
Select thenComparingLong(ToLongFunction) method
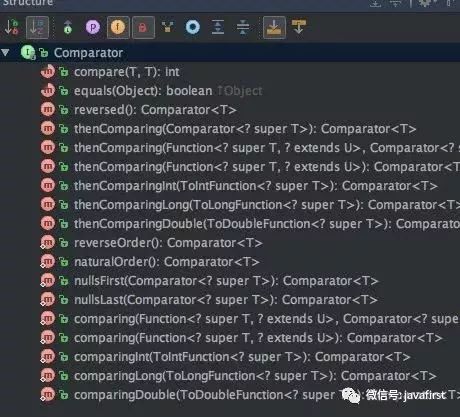point(267,205)
